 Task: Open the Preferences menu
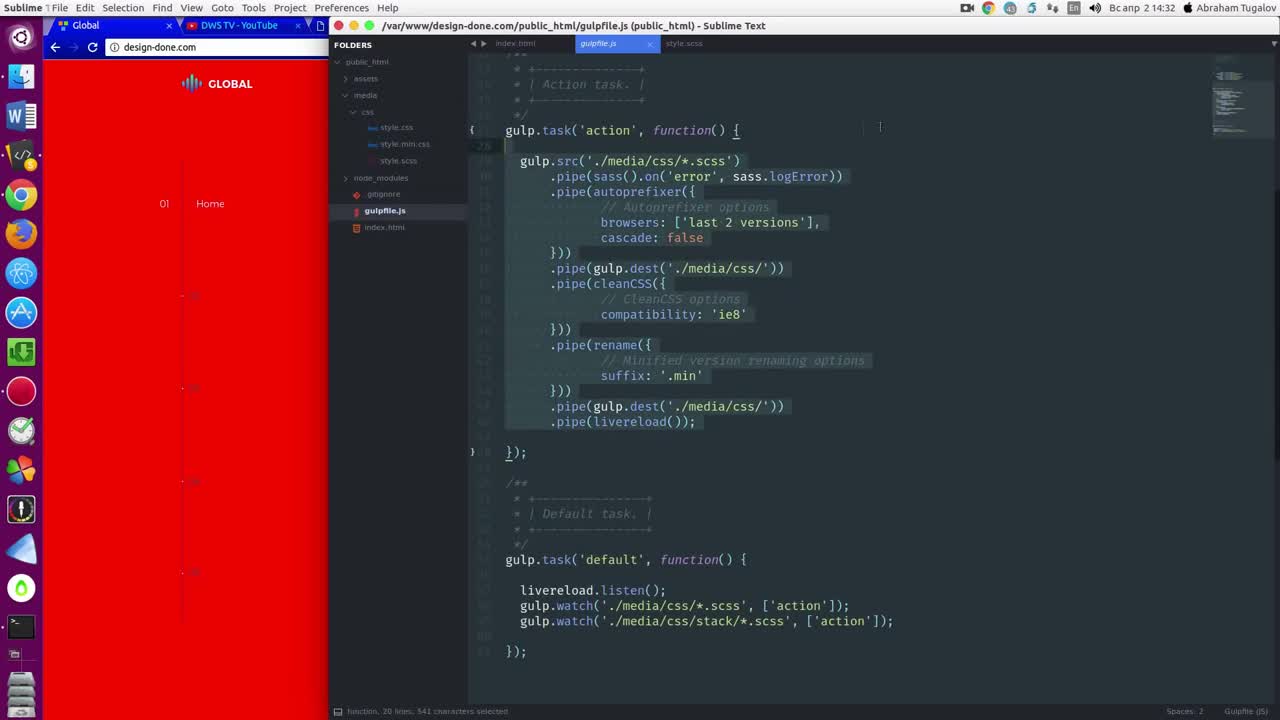(x=341, y=8)
